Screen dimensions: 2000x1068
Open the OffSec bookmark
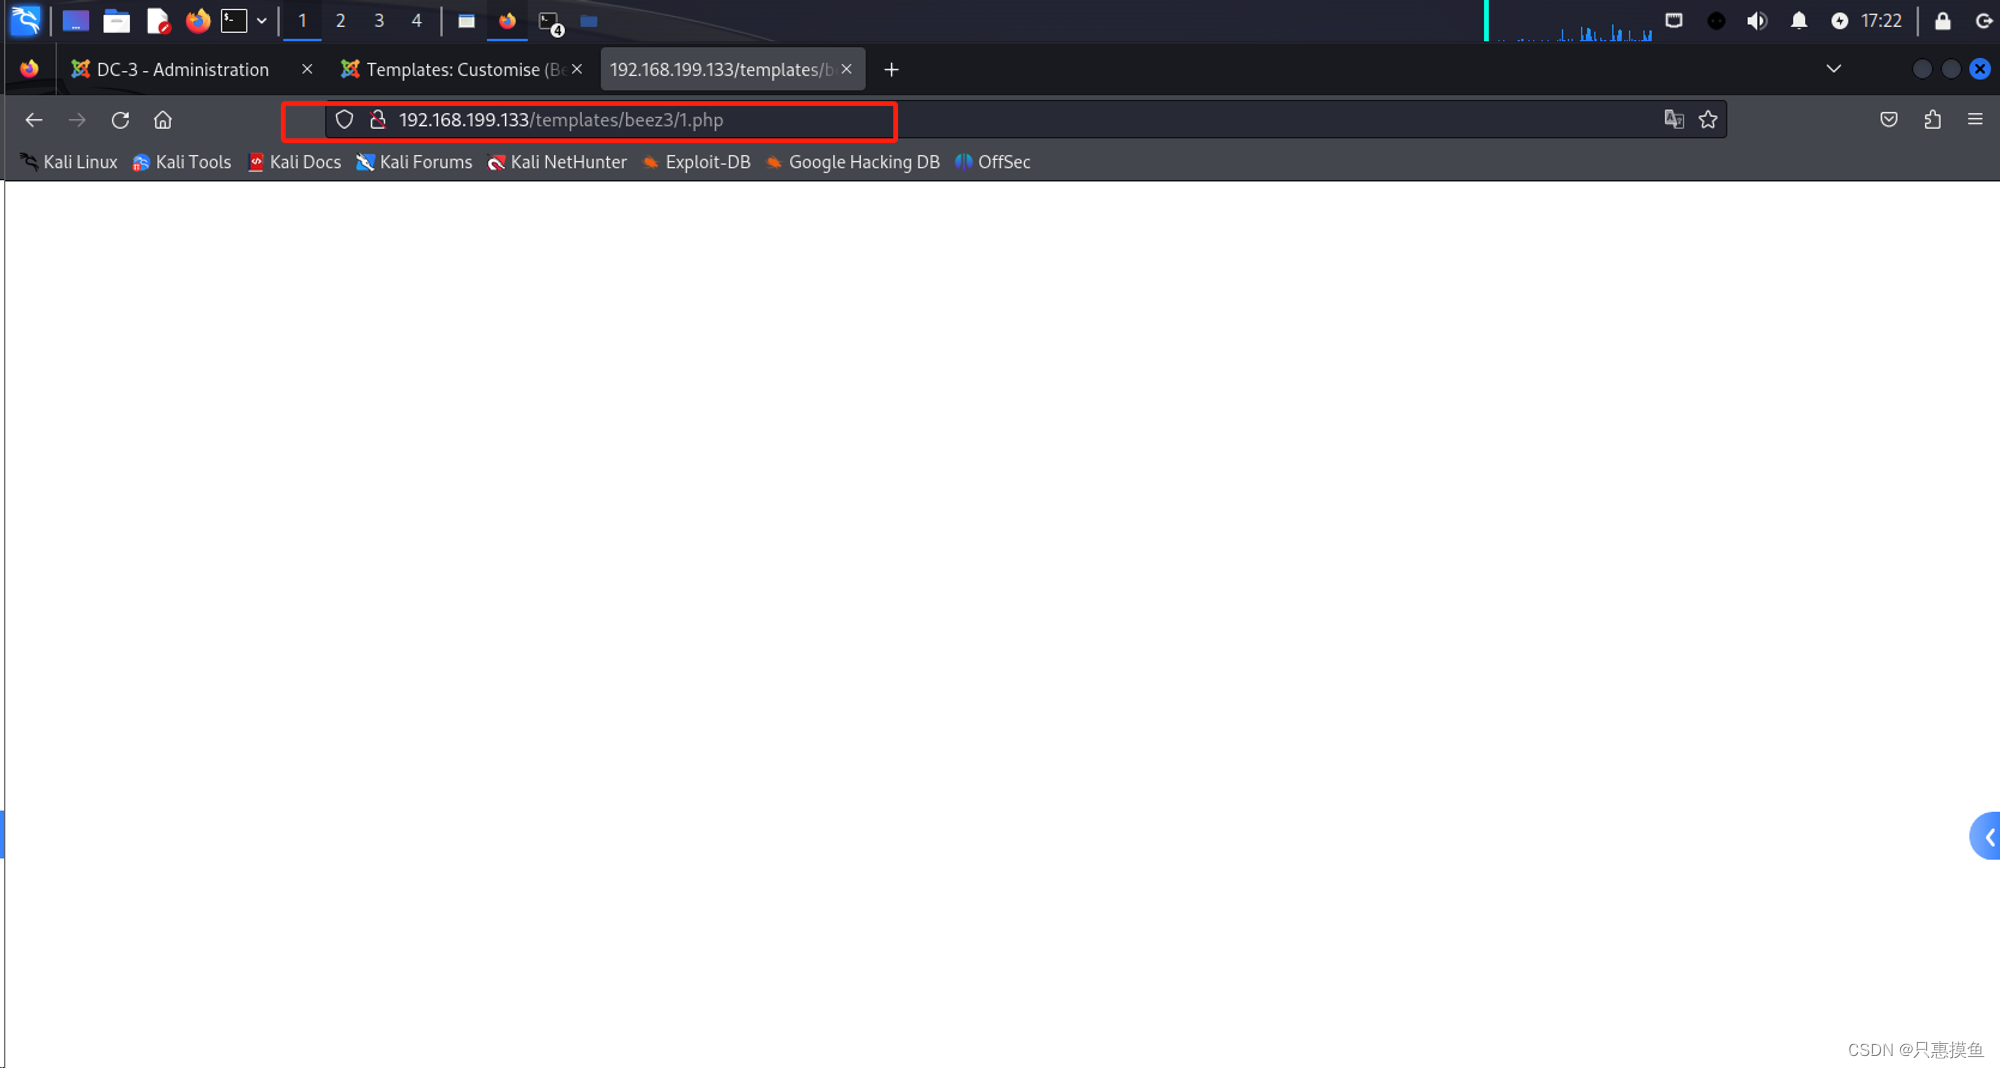point(993,162)
